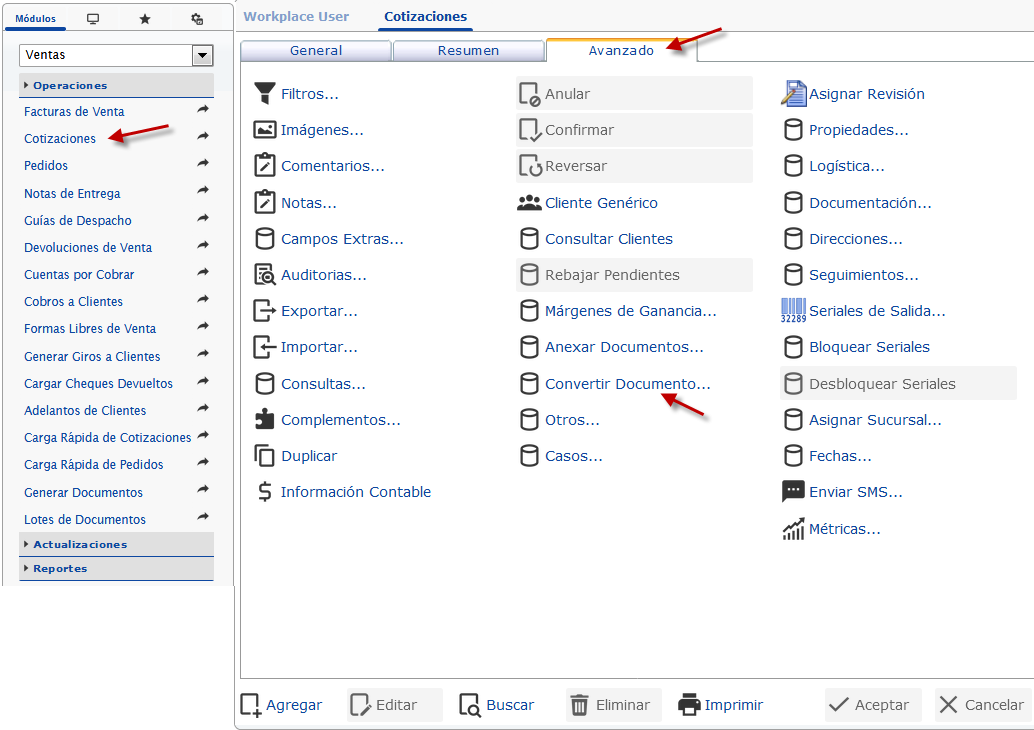Select the Módulos sidebar tab
This screenshot has height=730, width=1034.
click(36, 18)
